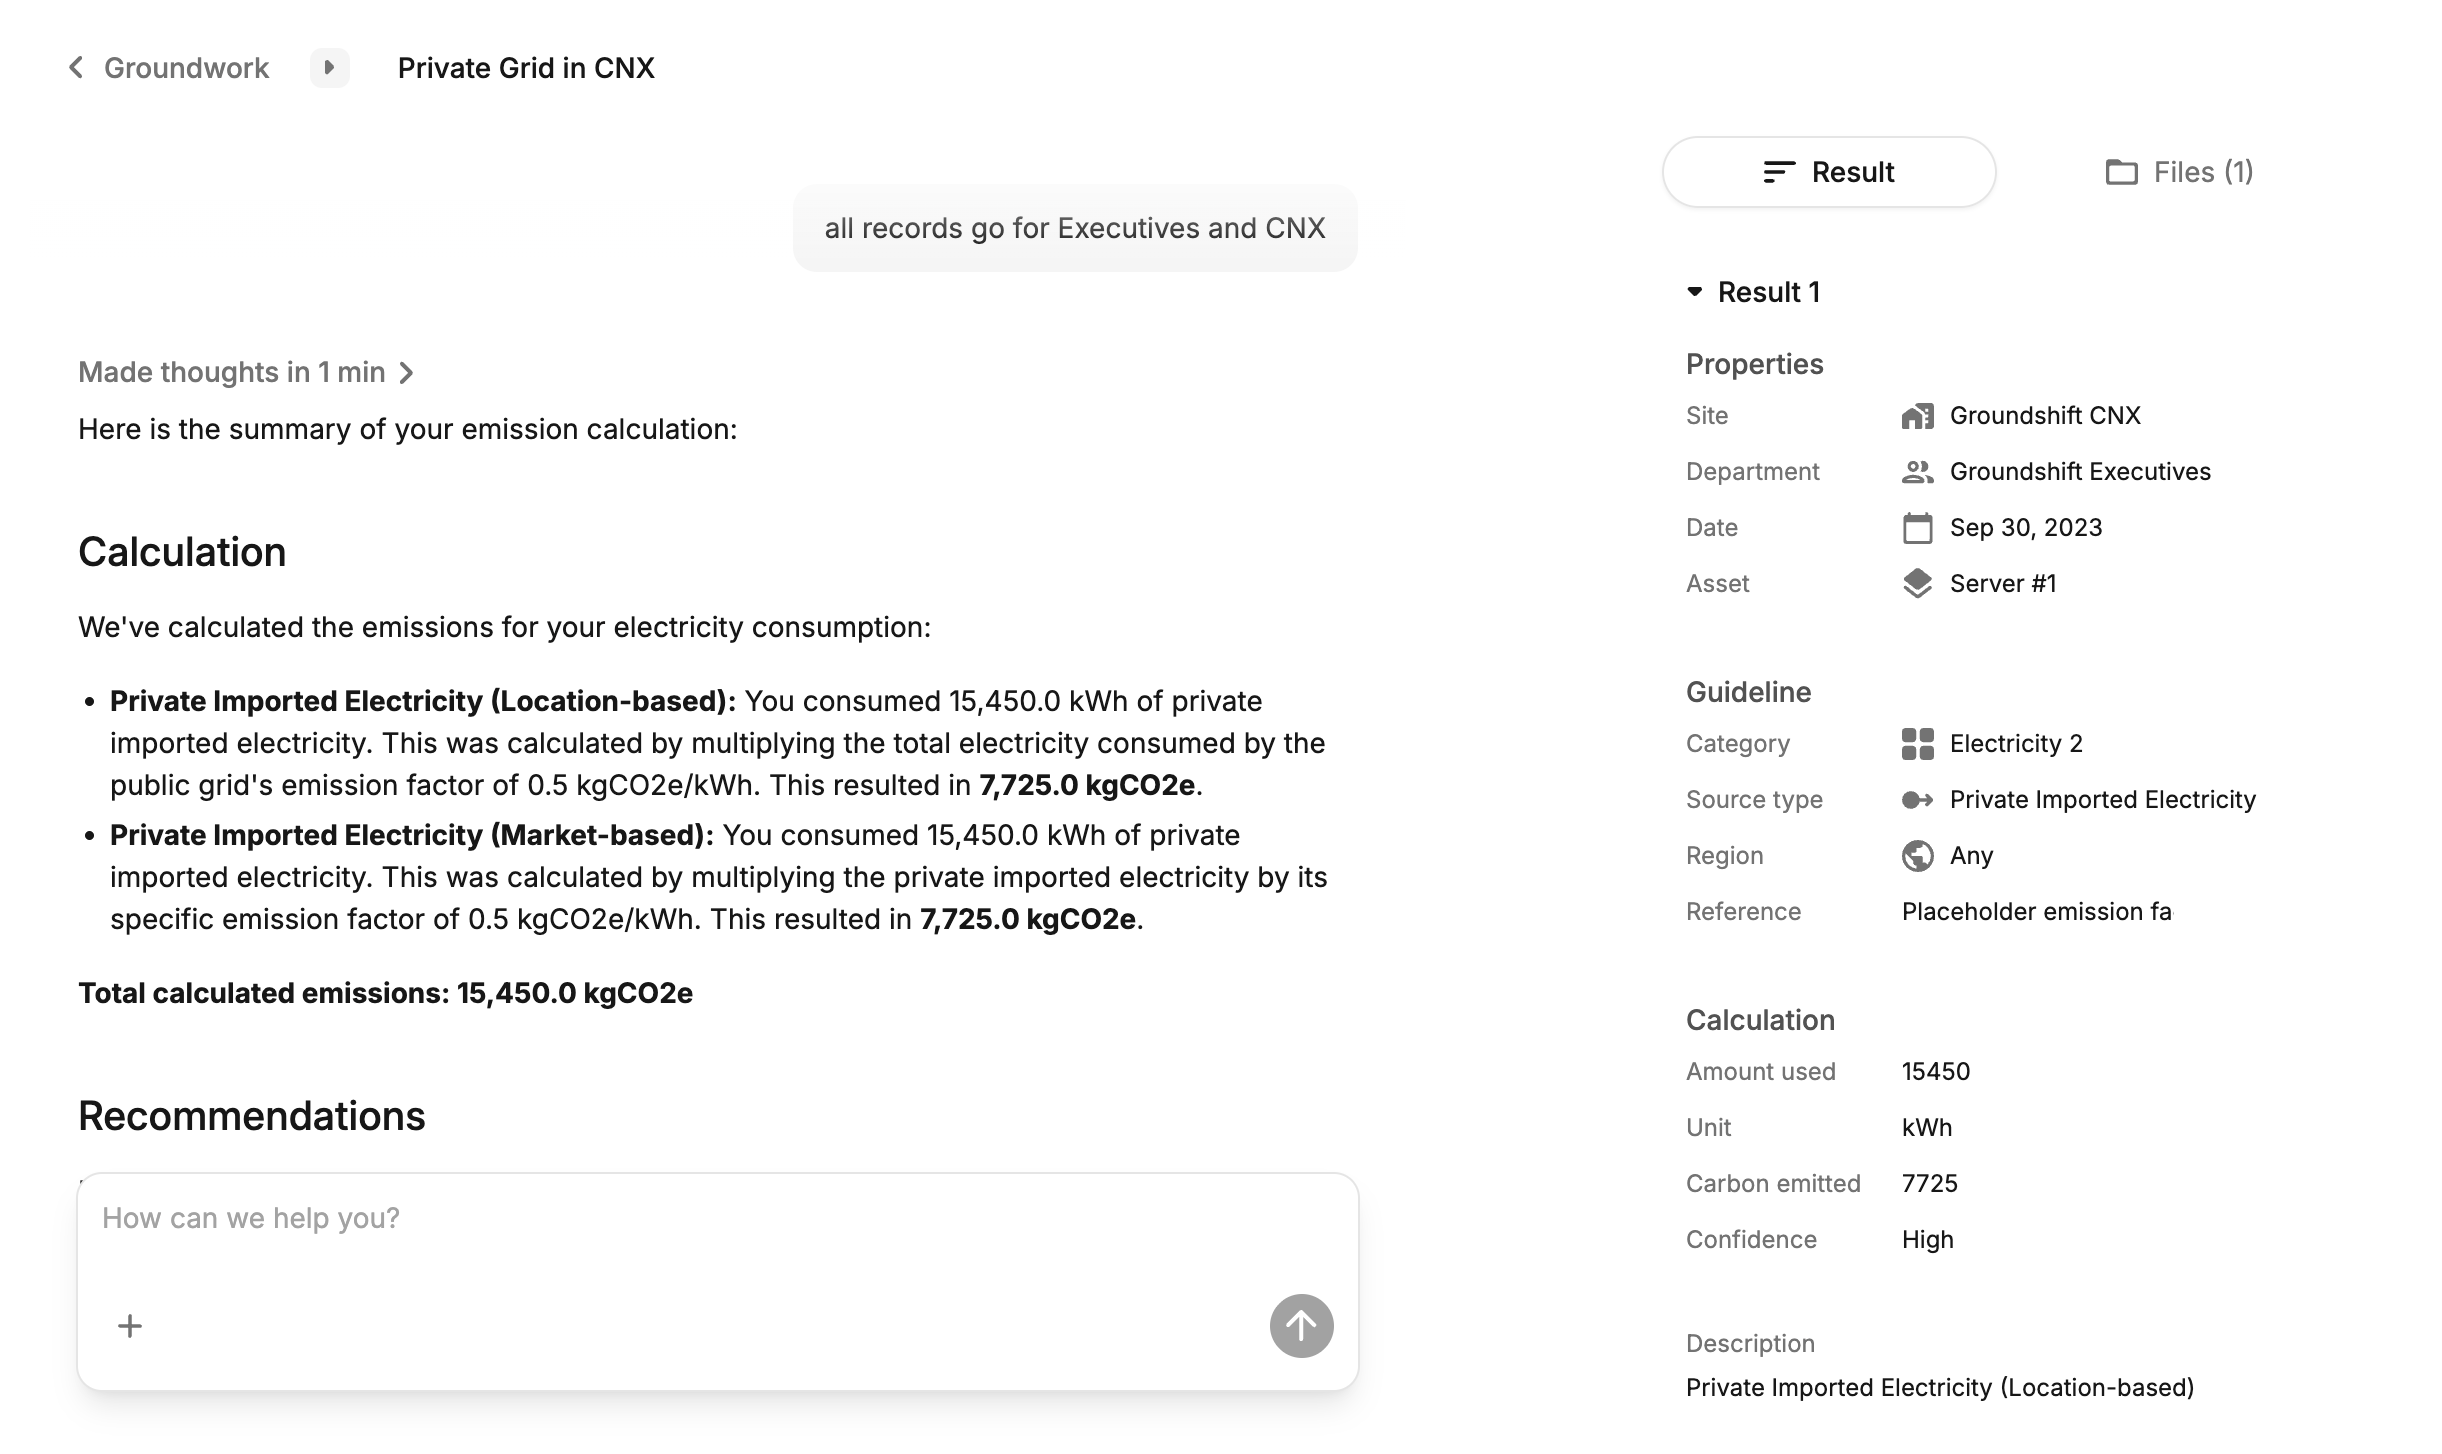This screenshot has height=1454, width=2442.
Task: Click the Region globe icon
Action: tap(1917, 856)
